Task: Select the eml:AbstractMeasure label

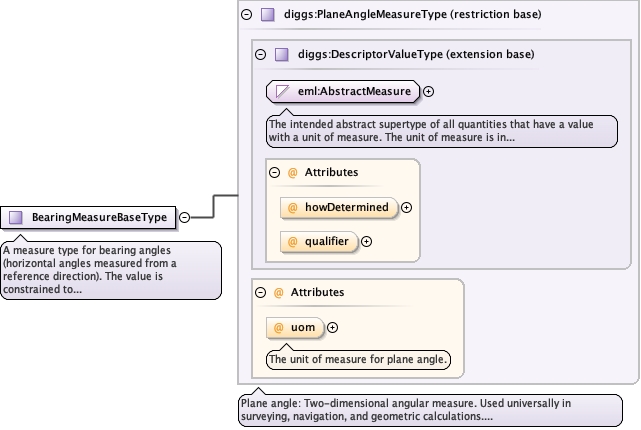Action: tap(354, 91)
